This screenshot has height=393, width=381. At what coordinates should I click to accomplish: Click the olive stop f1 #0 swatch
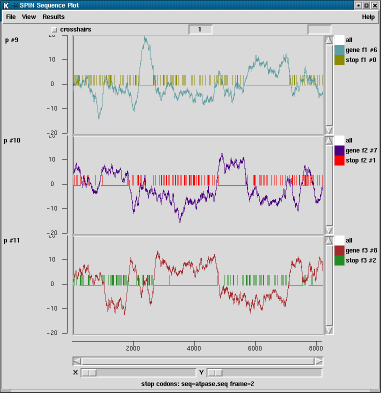[x=339, y=60]
